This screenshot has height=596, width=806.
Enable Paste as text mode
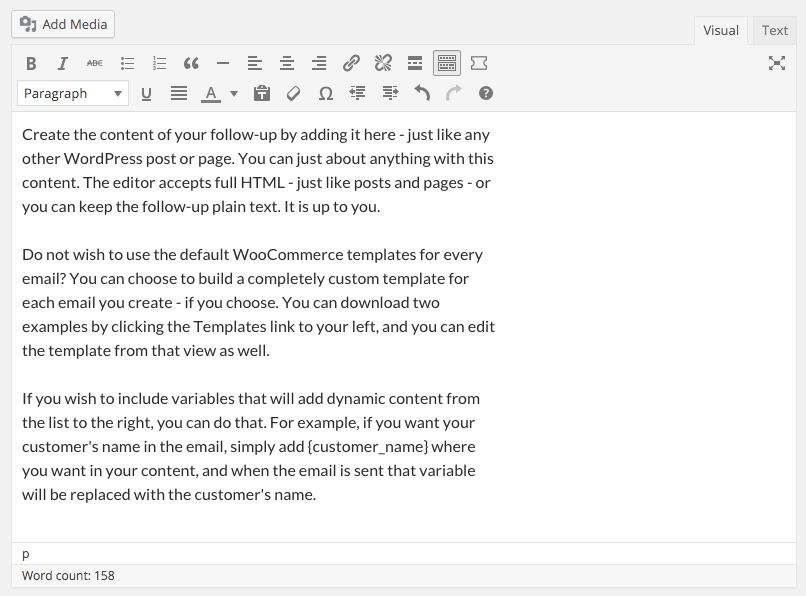pyautogui.click(x=261, y=93)
